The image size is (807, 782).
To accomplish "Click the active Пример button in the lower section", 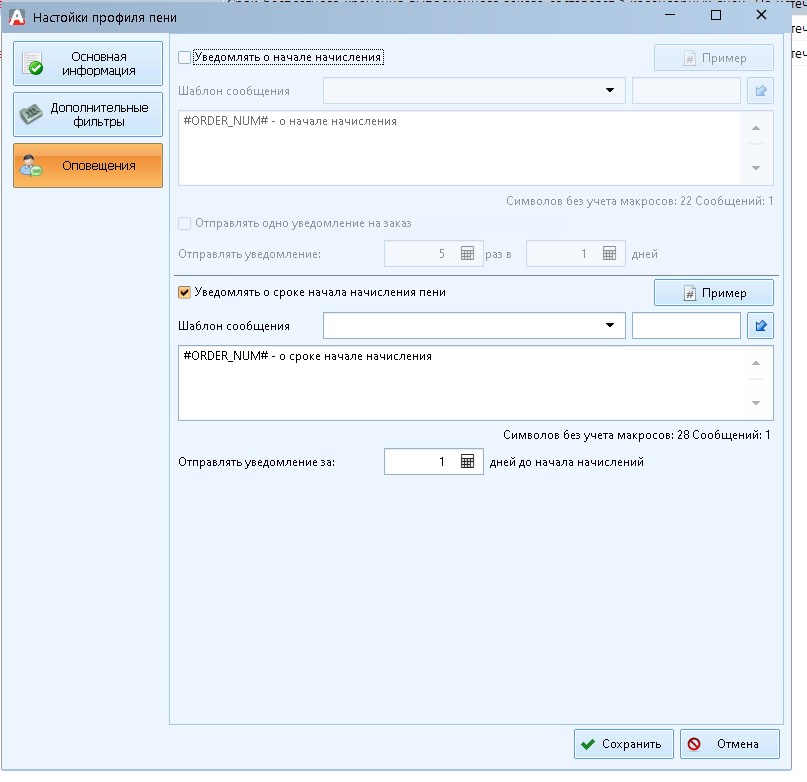I will (713, 293).
